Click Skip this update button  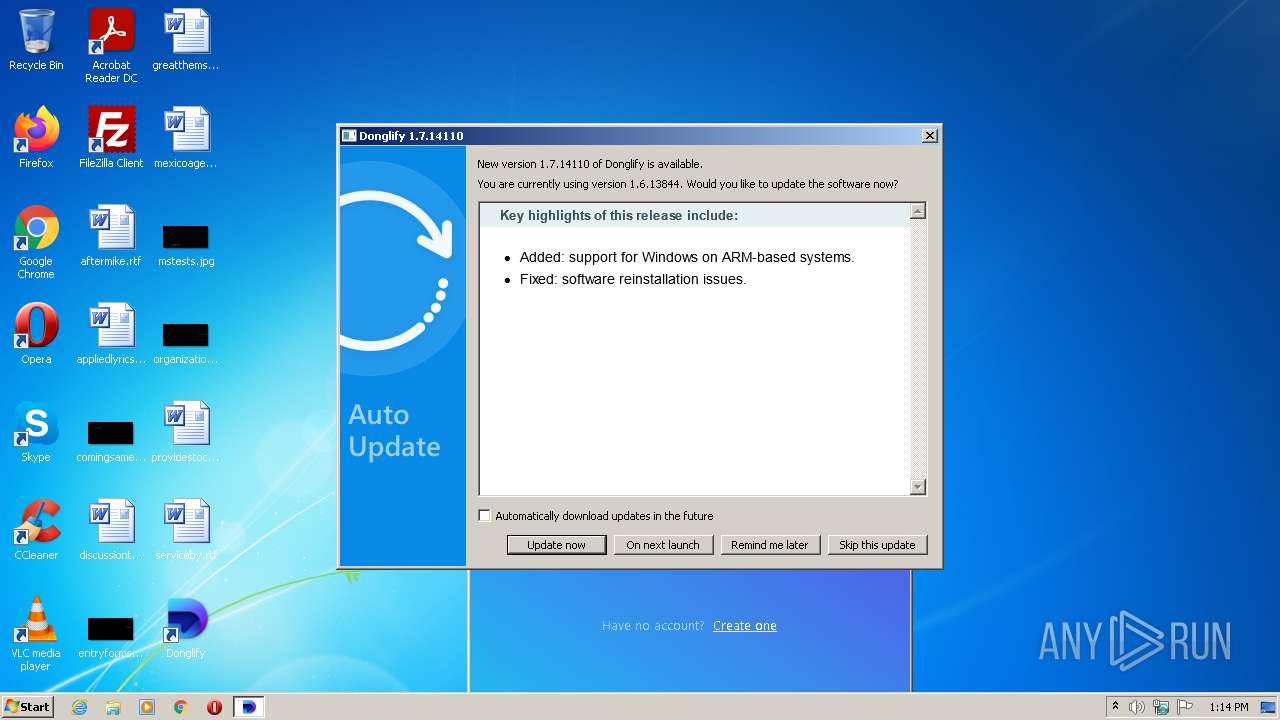pos(877,545)
